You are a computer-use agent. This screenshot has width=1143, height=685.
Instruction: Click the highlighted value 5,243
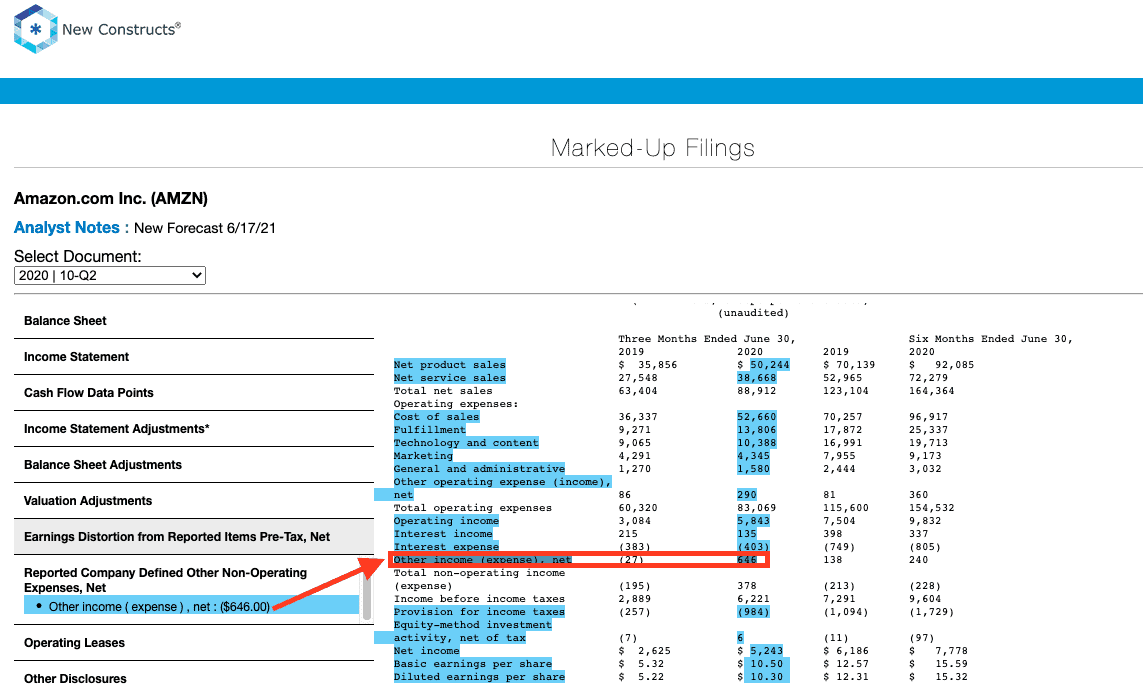click(x=767, y=651)
